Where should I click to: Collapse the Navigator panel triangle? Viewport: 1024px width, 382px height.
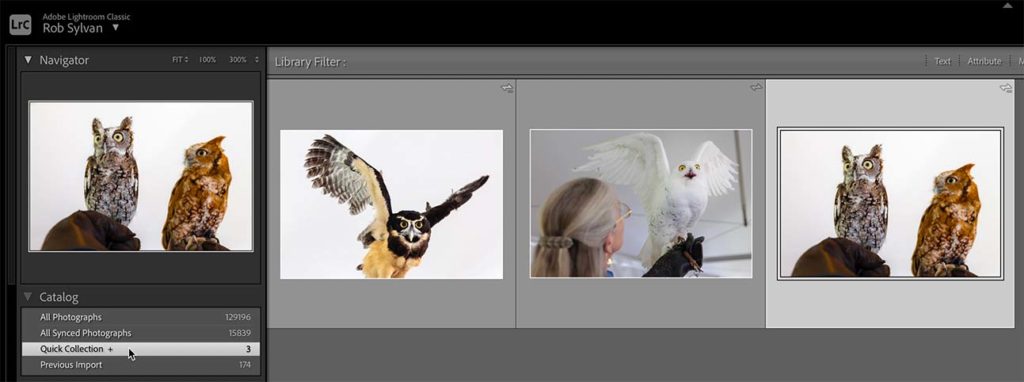(x=28, y=59)
